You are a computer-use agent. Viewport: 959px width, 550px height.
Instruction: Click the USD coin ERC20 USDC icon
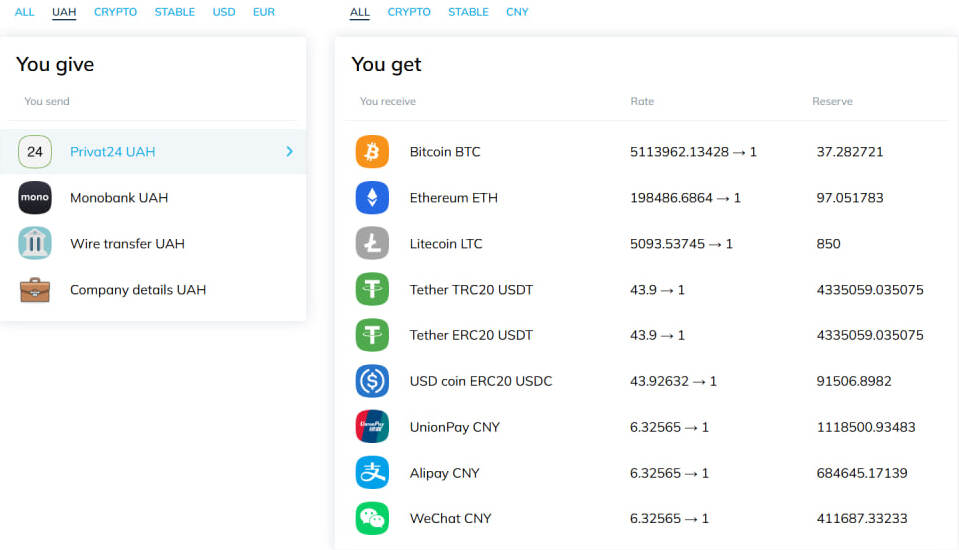[x=372, y=381]
